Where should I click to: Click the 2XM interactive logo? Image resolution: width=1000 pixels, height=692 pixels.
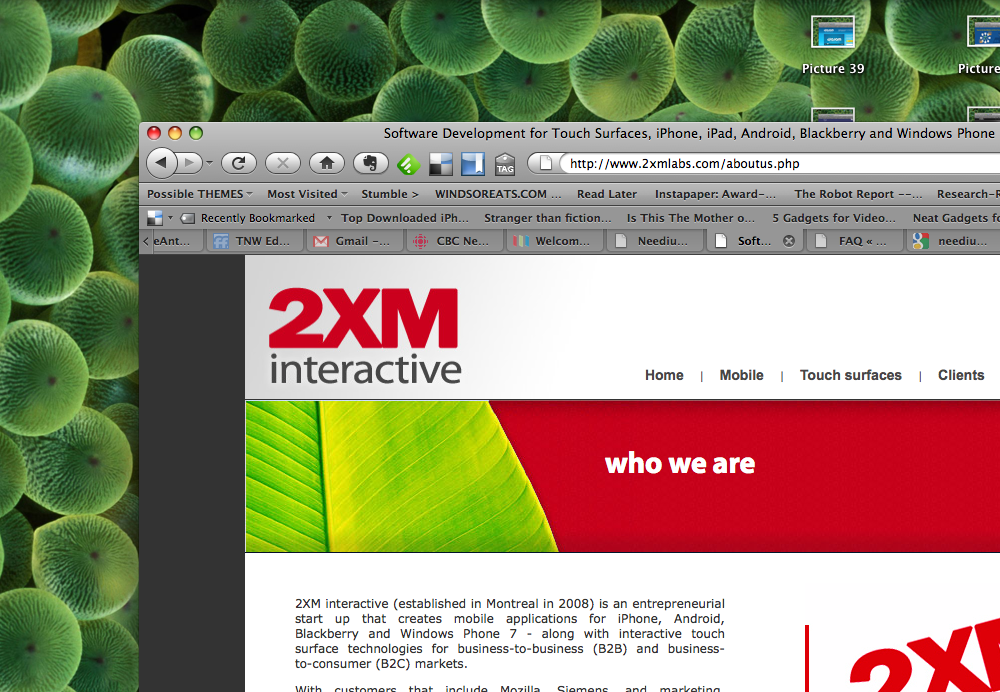click(x=364, y=336)
